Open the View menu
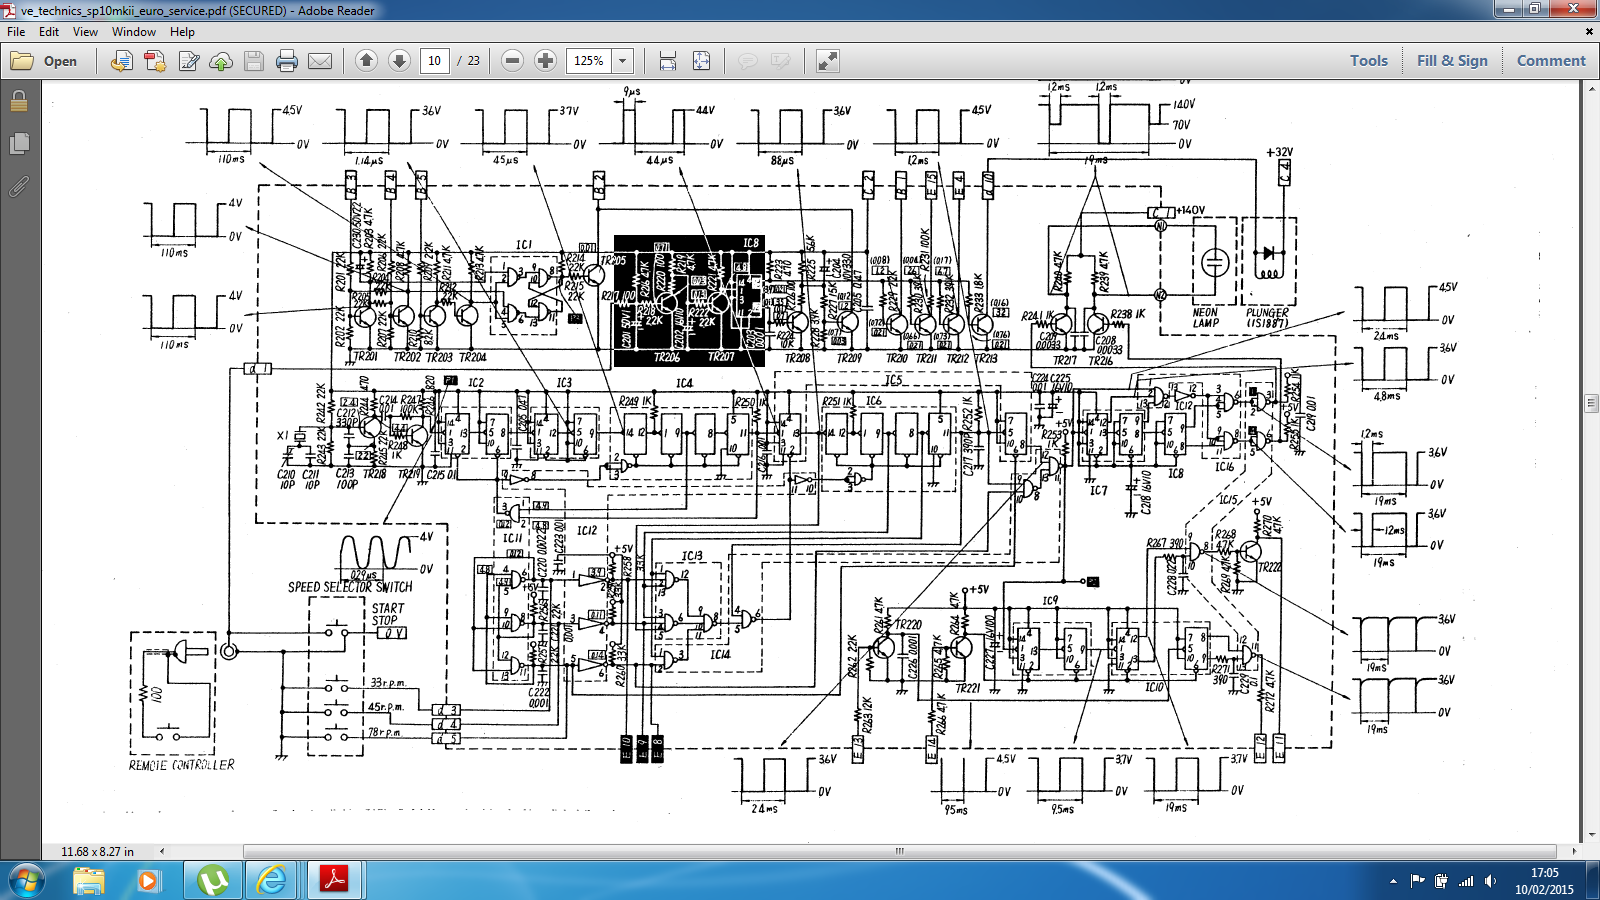 [85, 32]
